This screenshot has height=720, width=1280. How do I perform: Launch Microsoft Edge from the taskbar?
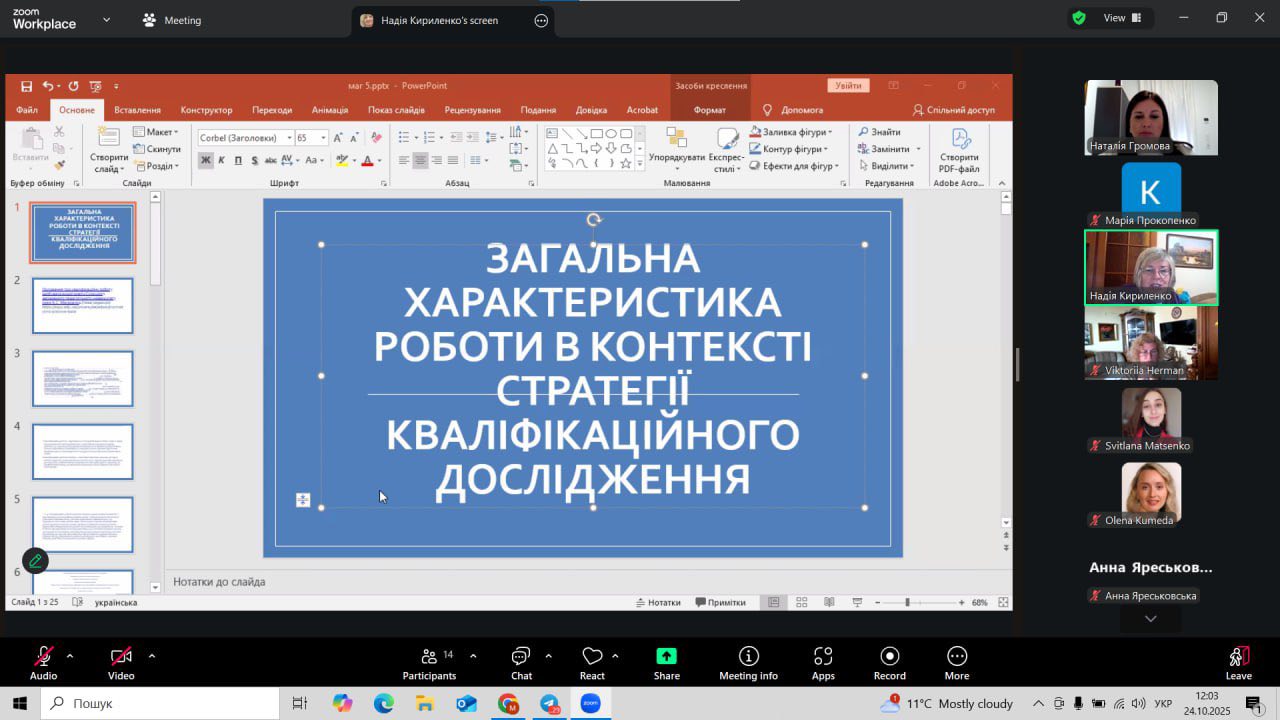384,704
